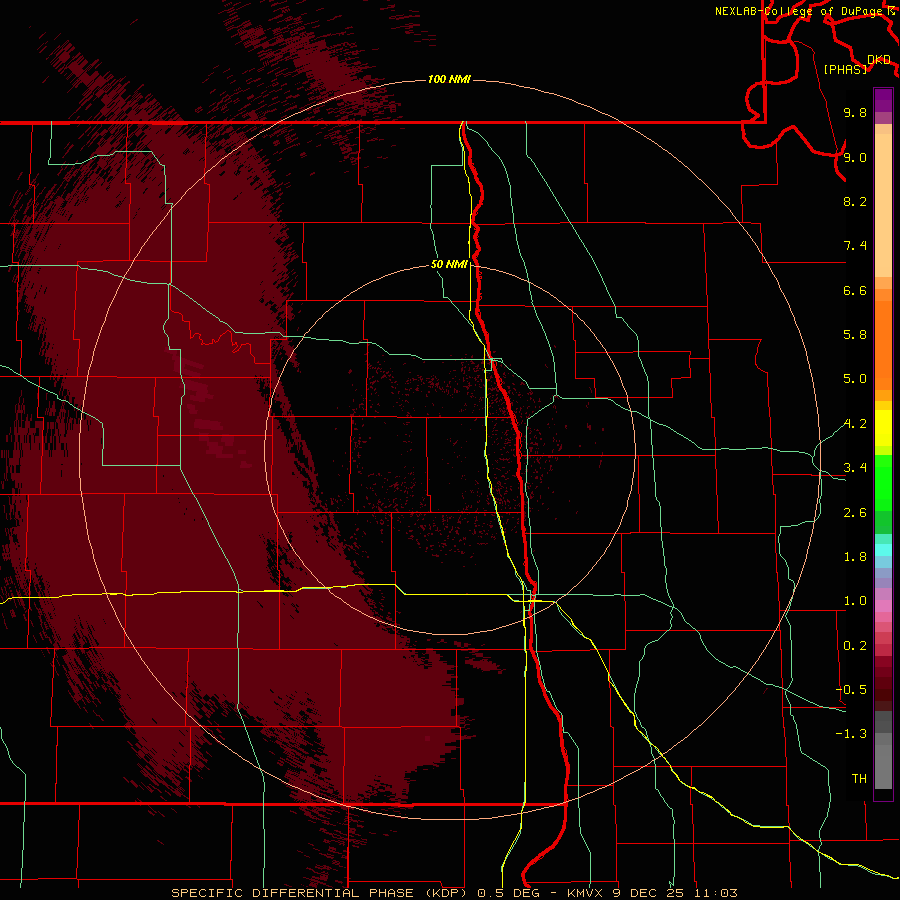This screenshot has width=900, height=900.
Task: Click the '8.2' scale value
Action: (x=855, y=201)
